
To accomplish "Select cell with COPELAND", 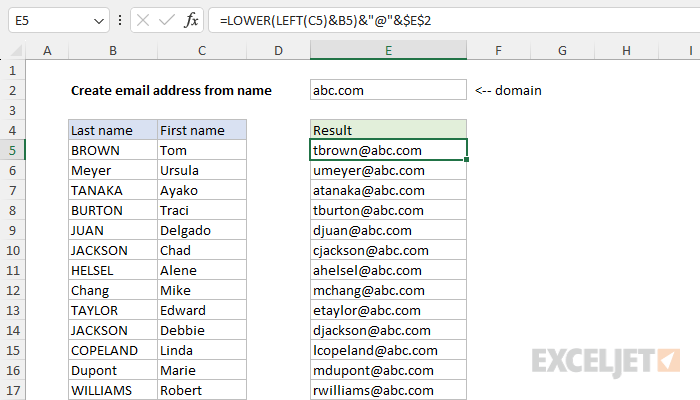I will pyautogui.click(x=113, y=350).
